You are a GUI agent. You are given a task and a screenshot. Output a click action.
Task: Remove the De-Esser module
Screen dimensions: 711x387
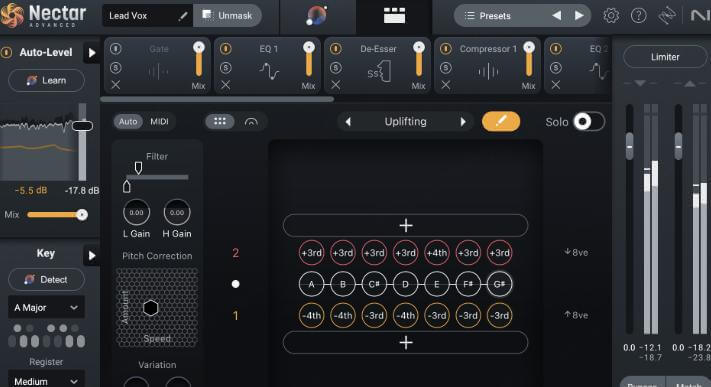tap(336, 85)
